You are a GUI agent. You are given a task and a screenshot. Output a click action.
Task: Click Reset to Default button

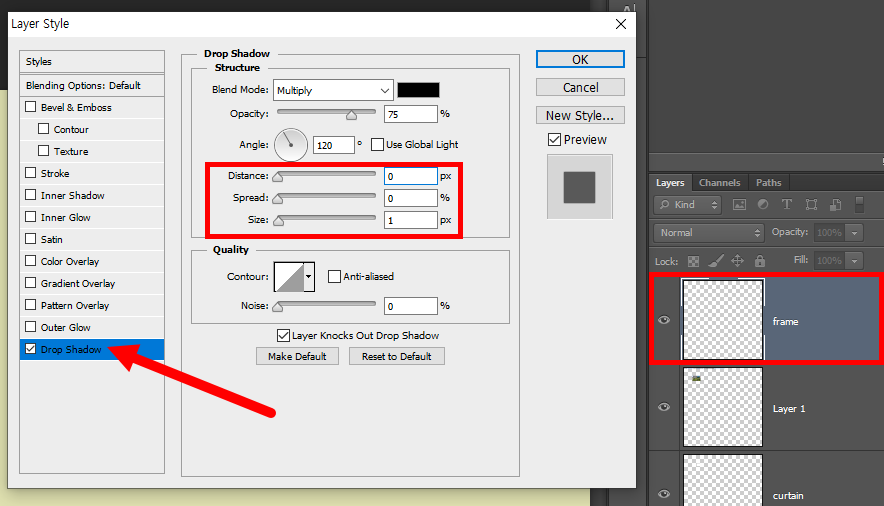(396, 356)
